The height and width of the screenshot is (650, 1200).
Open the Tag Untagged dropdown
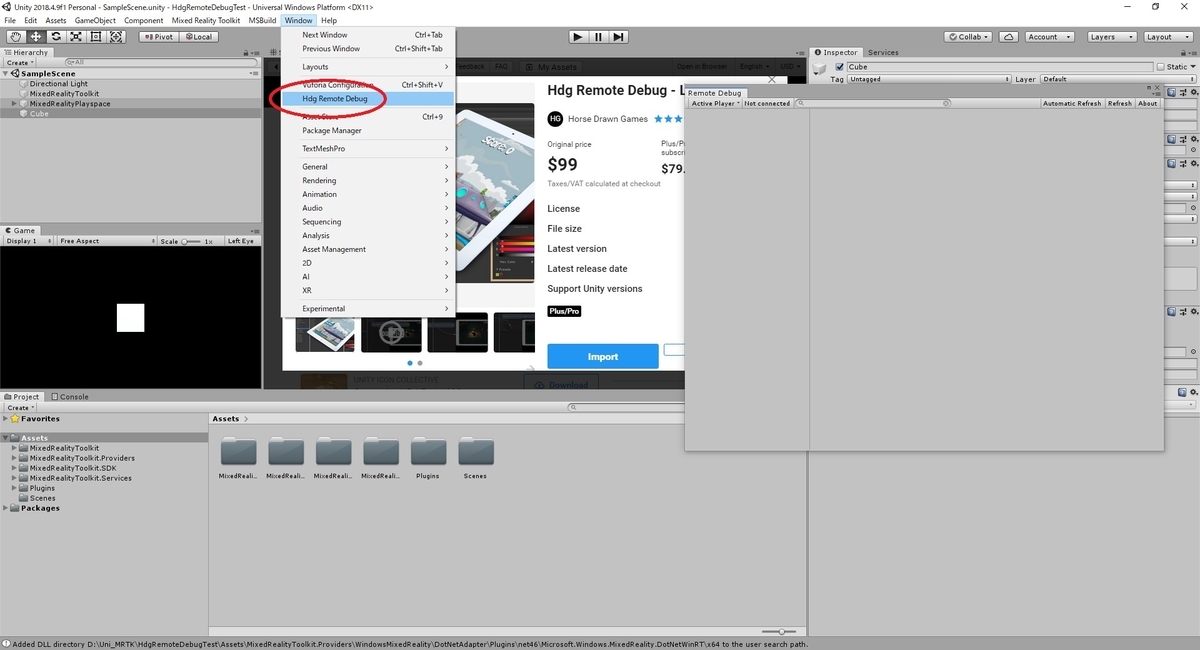click(x=929, y=79)
